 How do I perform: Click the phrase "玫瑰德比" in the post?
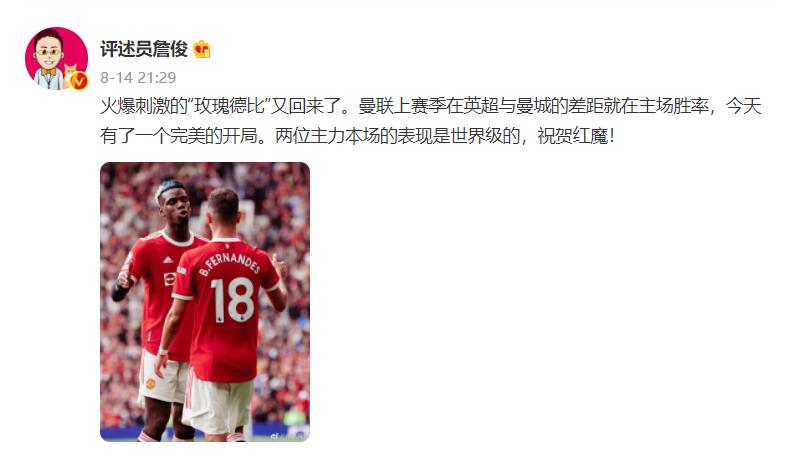tap(231, 106)
